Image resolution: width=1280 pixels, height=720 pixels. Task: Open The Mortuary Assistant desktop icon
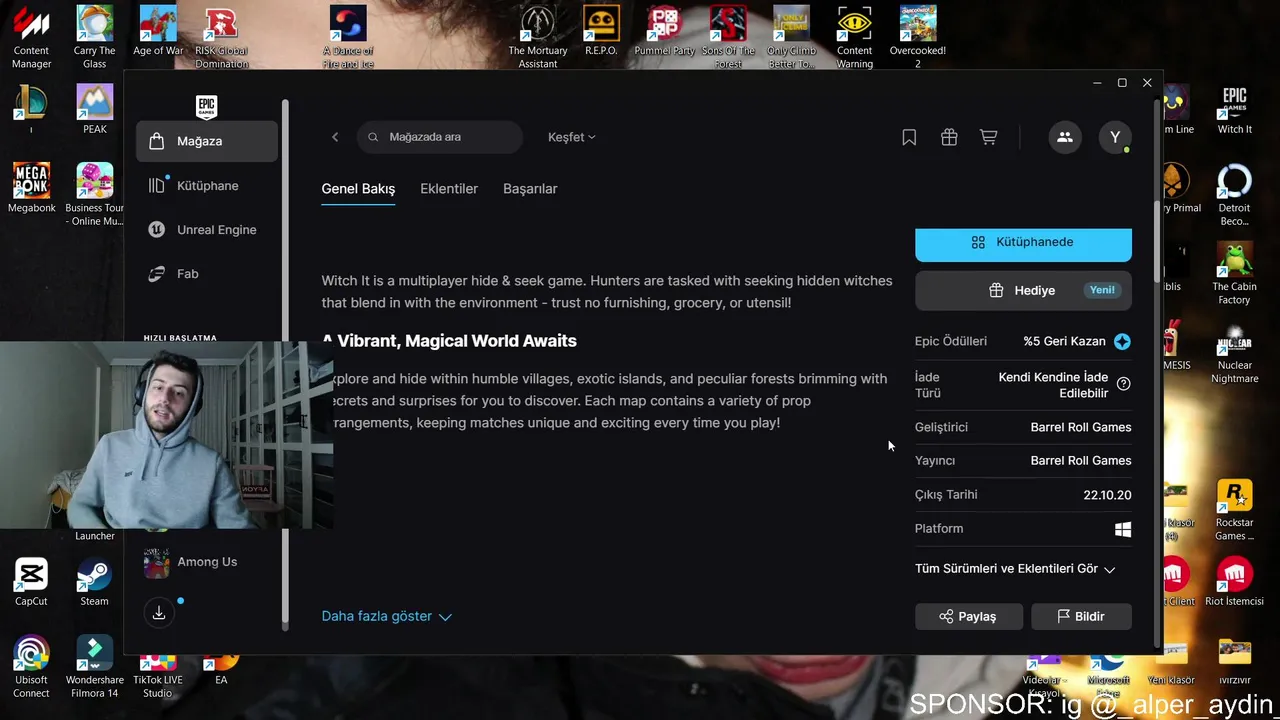(x=538, y=38)
